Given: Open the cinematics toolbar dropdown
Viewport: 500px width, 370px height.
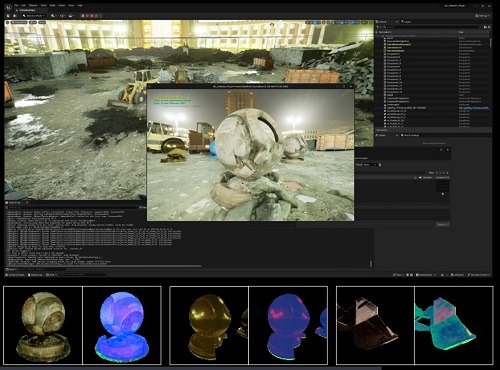Looking at the screenshot, I should [71, 16].
